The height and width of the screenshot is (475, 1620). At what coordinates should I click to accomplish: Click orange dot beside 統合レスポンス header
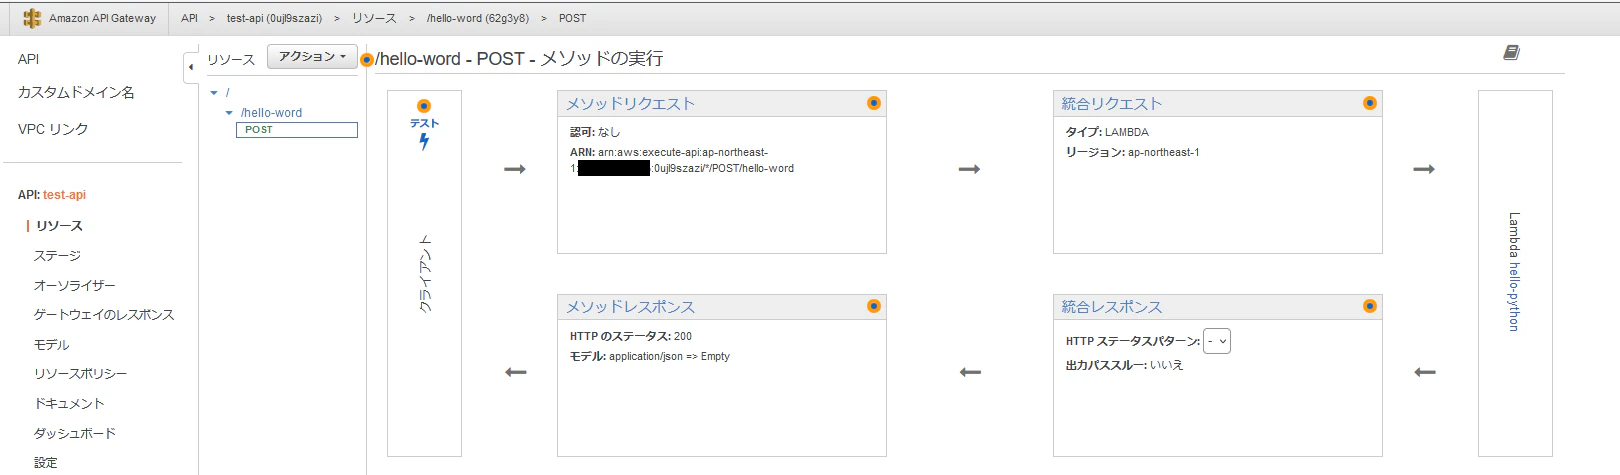(1370, 306)
